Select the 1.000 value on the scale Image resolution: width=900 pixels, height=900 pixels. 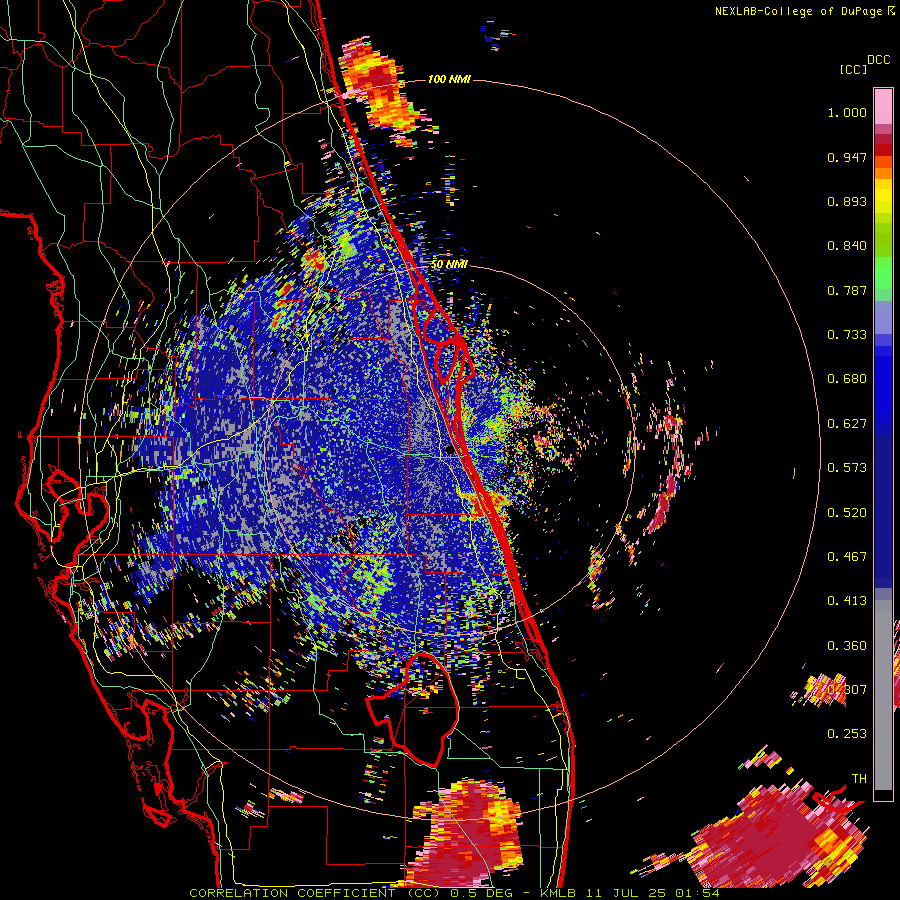[847, 112]
